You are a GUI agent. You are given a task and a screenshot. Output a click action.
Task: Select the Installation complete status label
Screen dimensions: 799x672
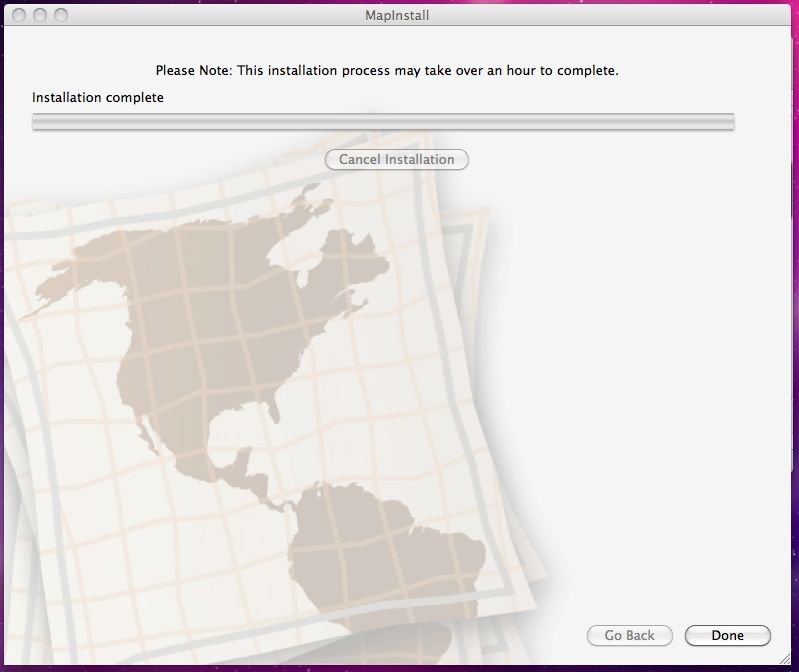tap(98, 97)
